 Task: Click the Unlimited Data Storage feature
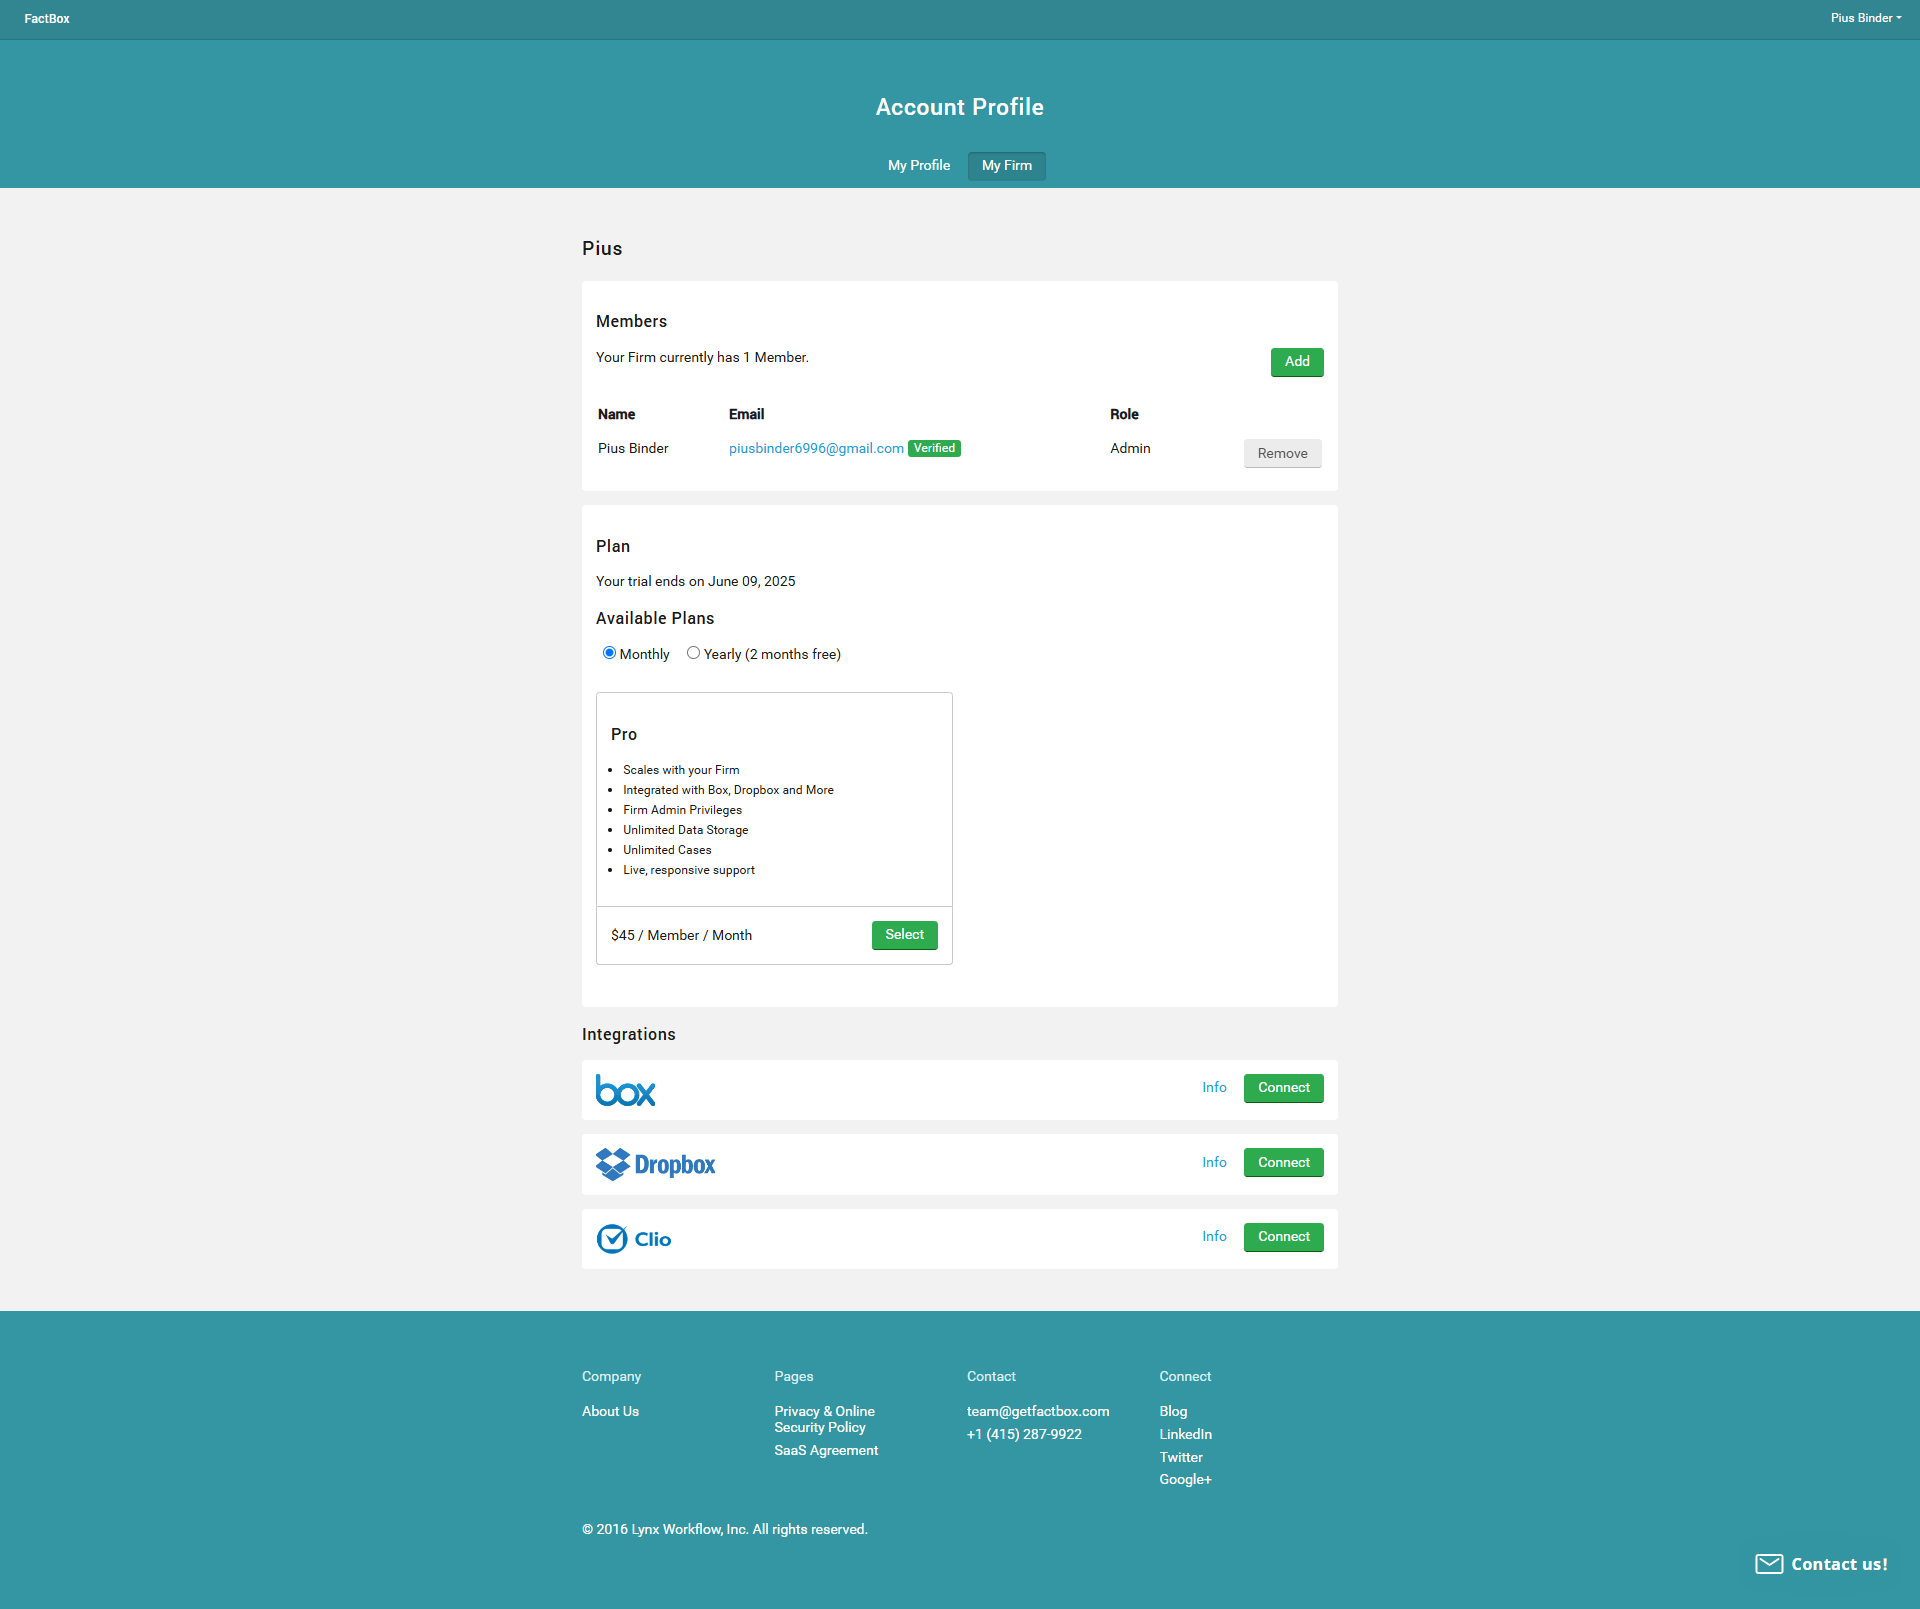685,830
